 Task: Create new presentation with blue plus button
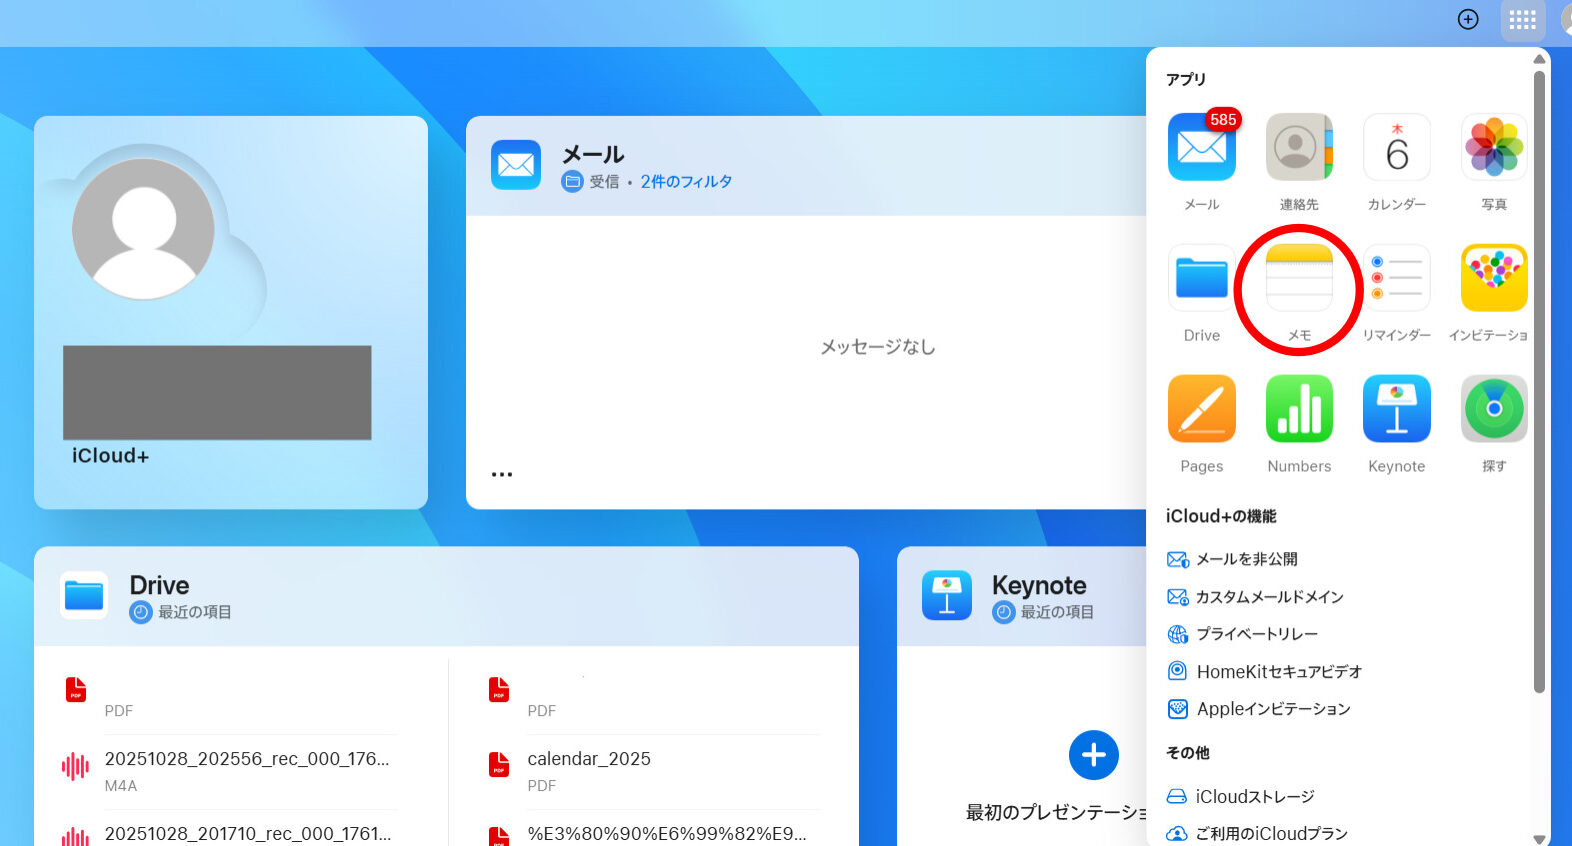[x=1093, y=755]
